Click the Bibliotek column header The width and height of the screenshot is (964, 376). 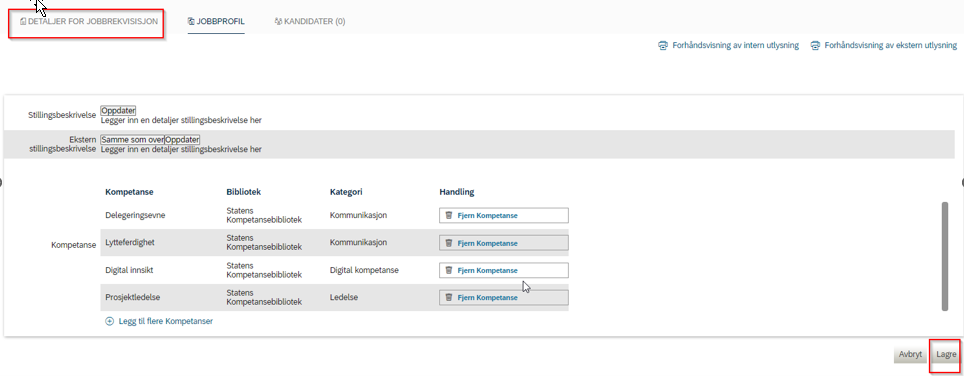click(x=243, y=192)
